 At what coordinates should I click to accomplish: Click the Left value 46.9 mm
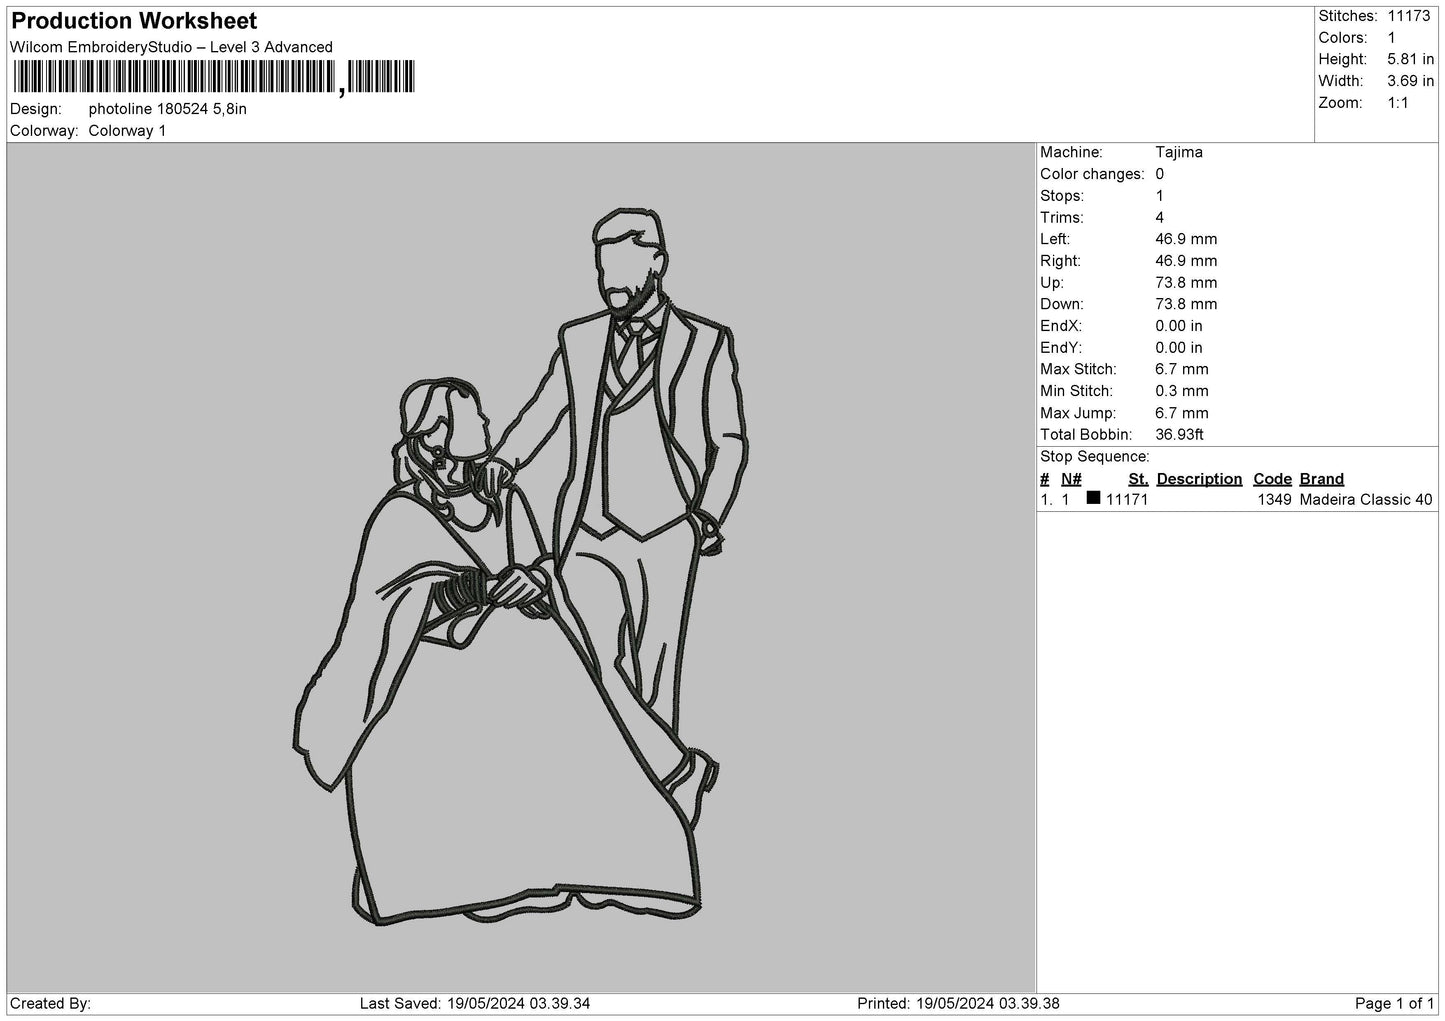pos(1186,239)
